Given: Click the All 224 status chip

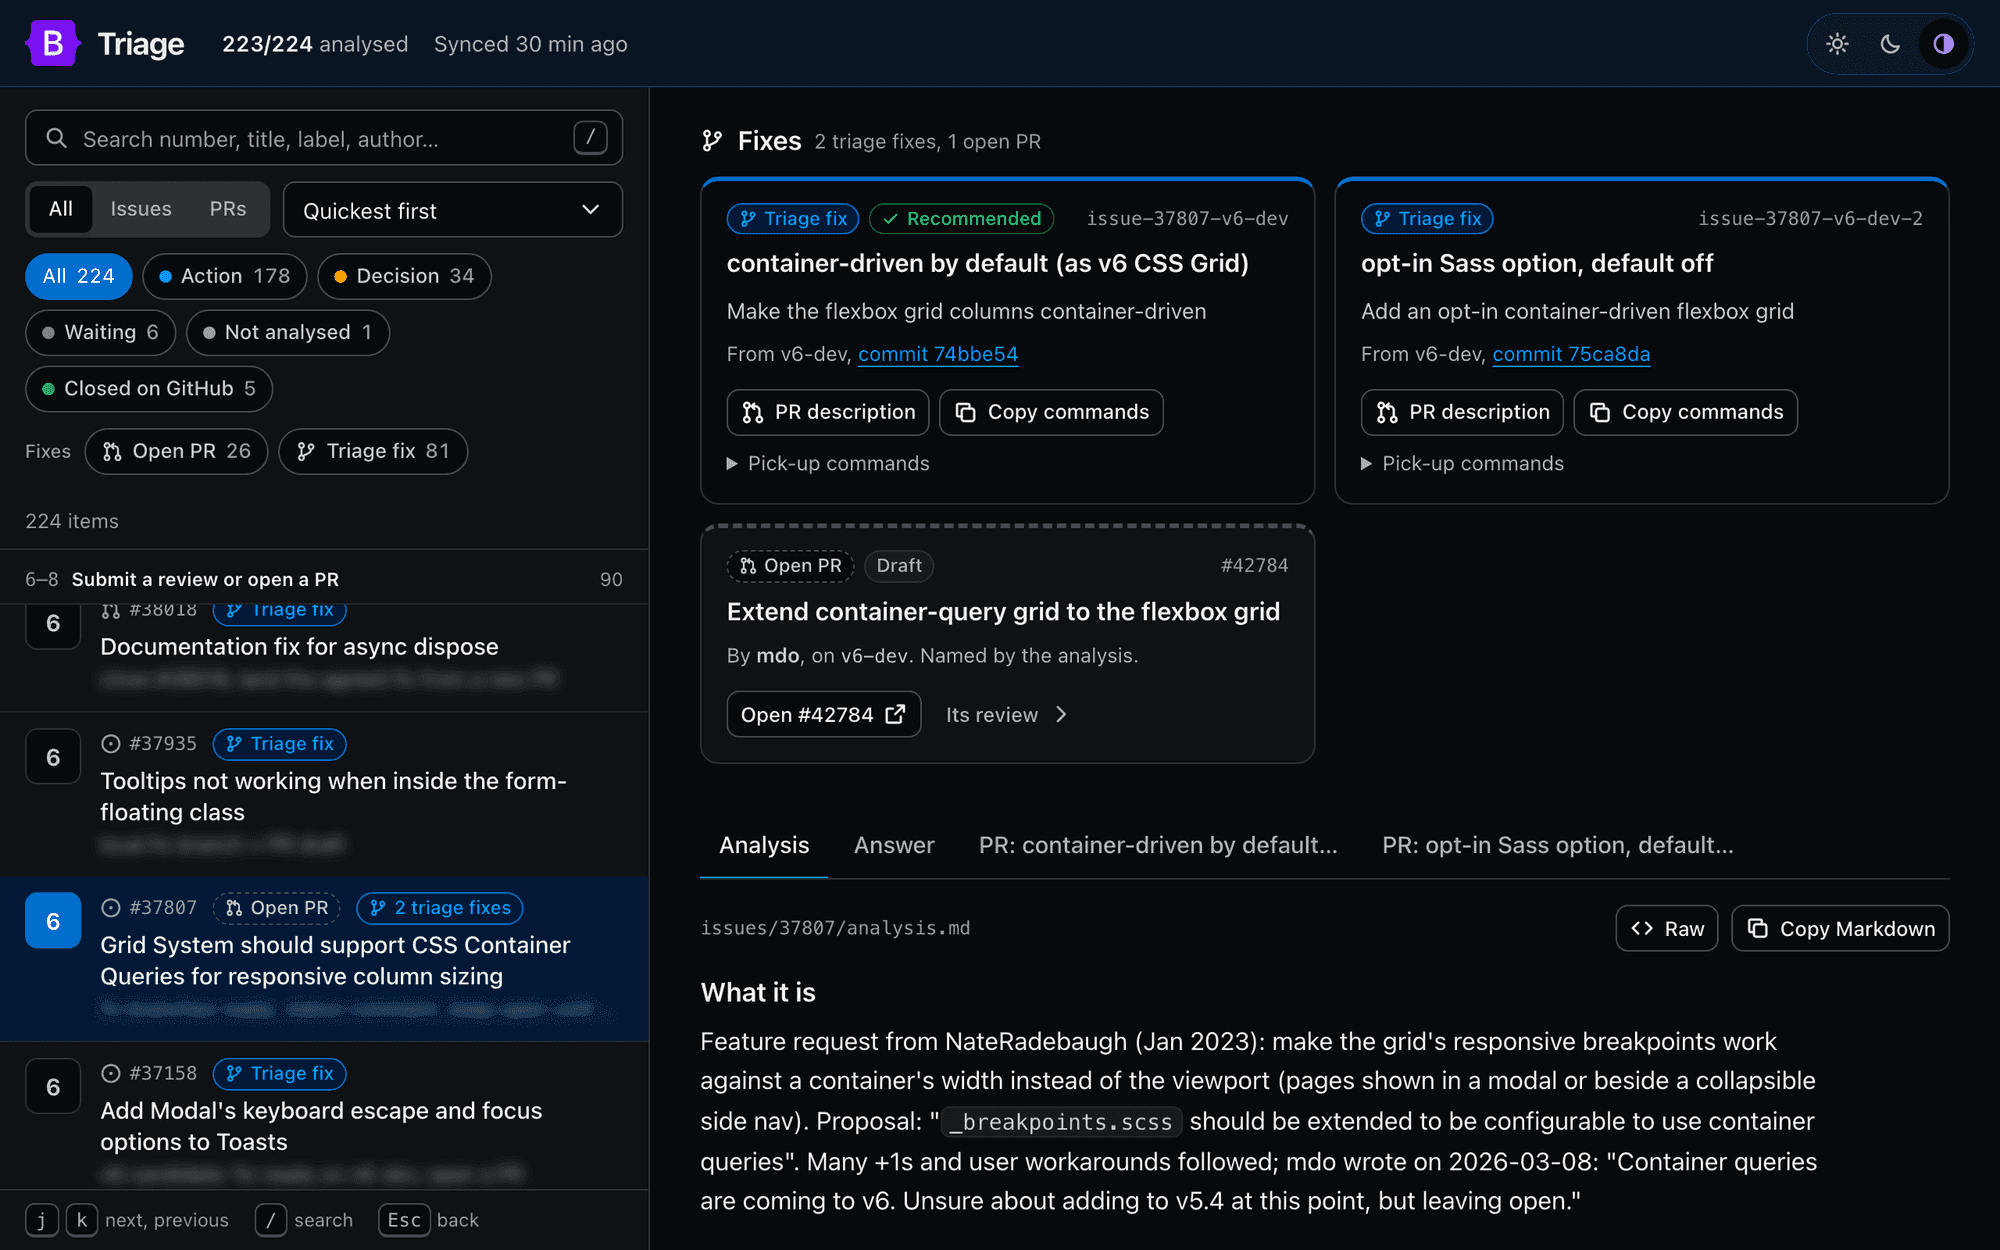Looking at the screenshot, I should (x=79, y=276).
